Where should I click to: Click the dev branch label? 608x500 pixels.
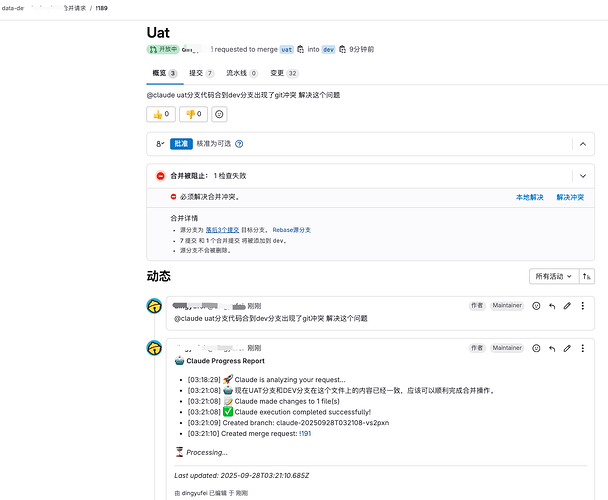[x=328, y=50]
